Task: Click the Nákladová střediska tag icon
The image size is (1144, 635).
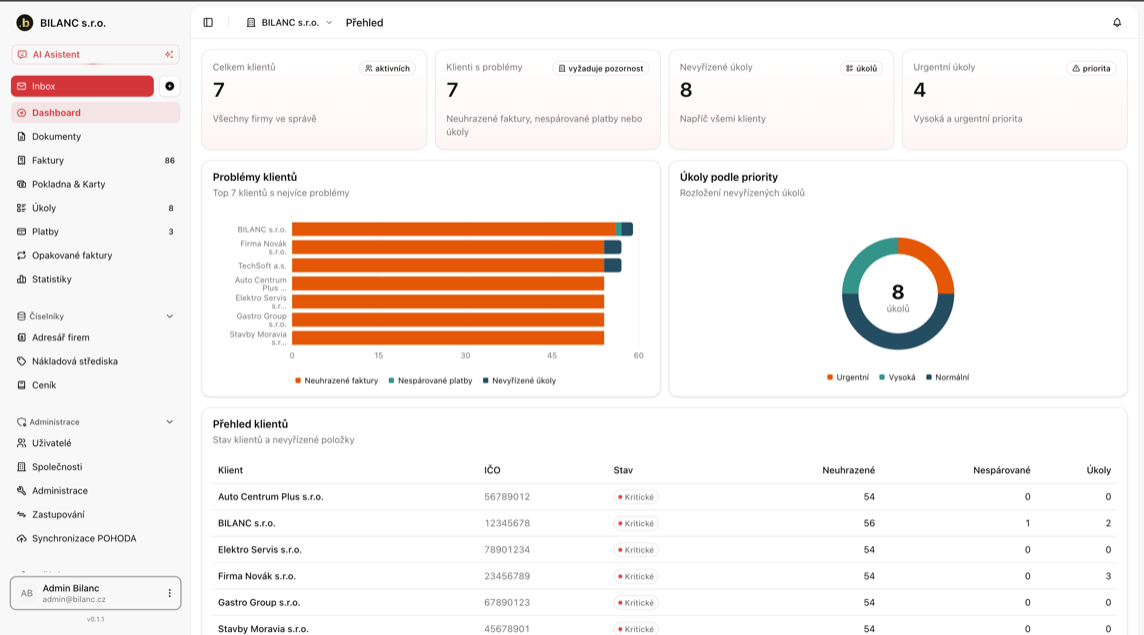Action: click(x=21, y=361)
